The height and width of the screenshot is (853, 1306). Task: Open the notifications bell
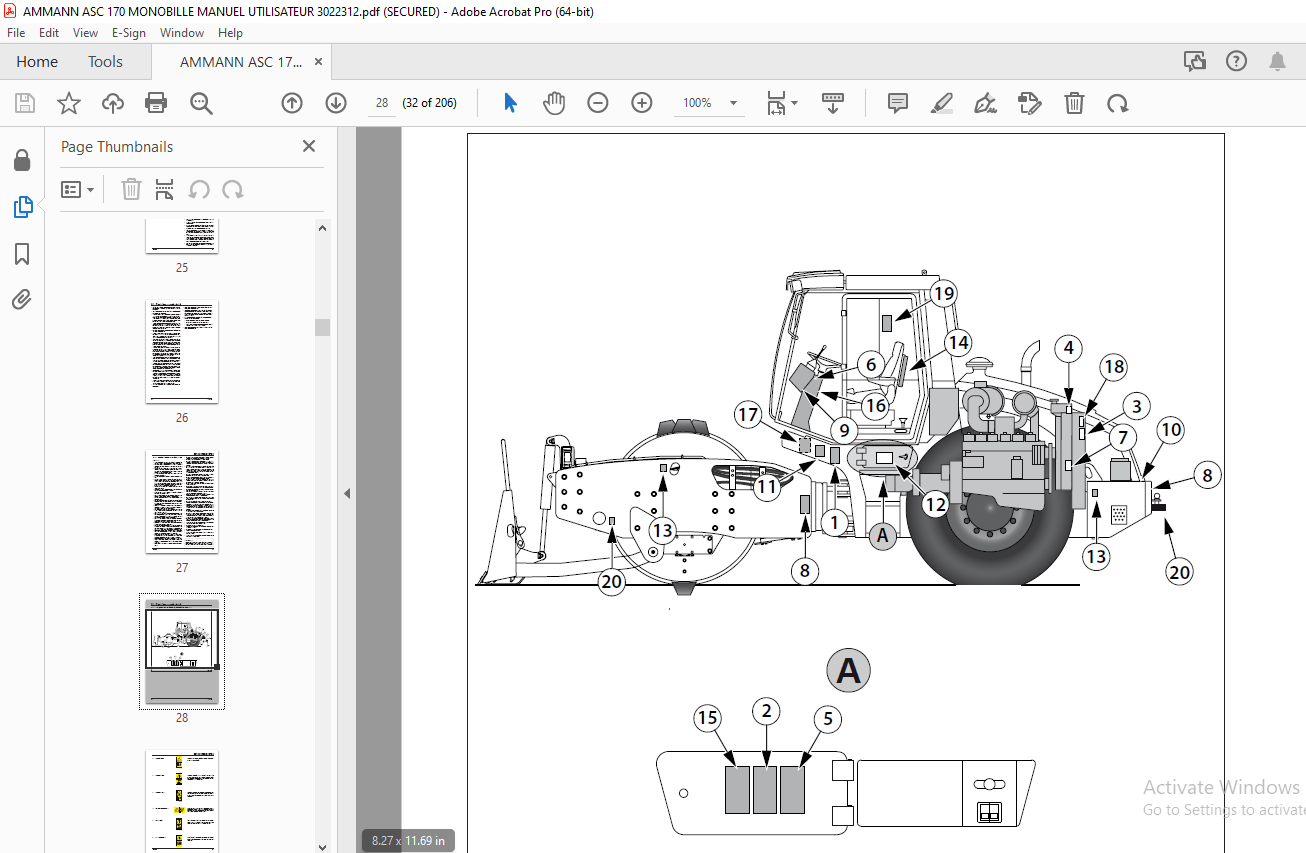click(x=1277, y=62)
